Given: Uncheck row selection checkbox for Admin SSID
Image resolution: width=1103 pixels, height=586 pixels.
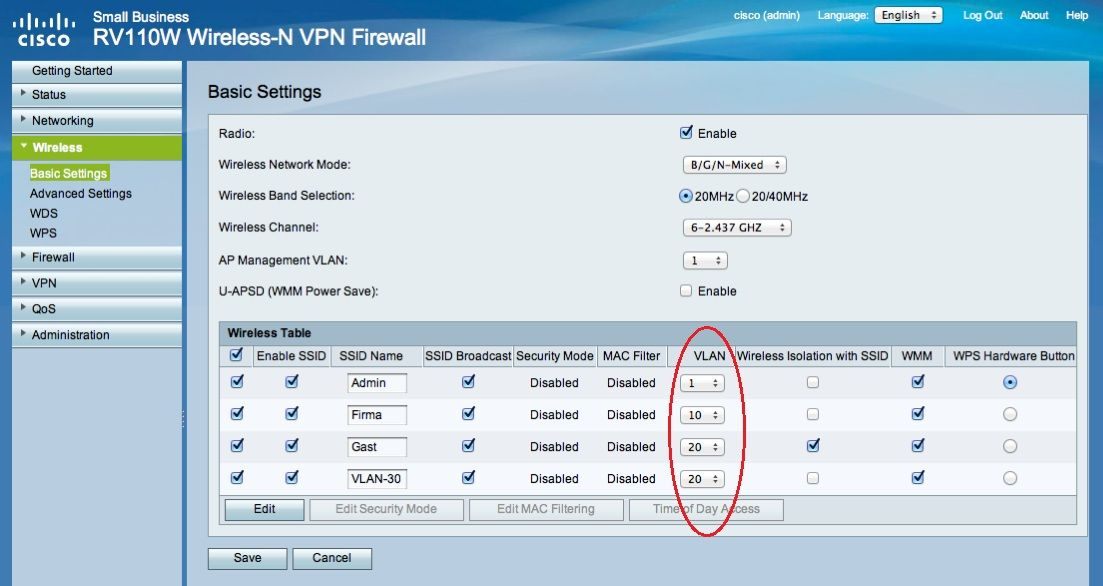Looking at the screenshot, I should (237, 381).
